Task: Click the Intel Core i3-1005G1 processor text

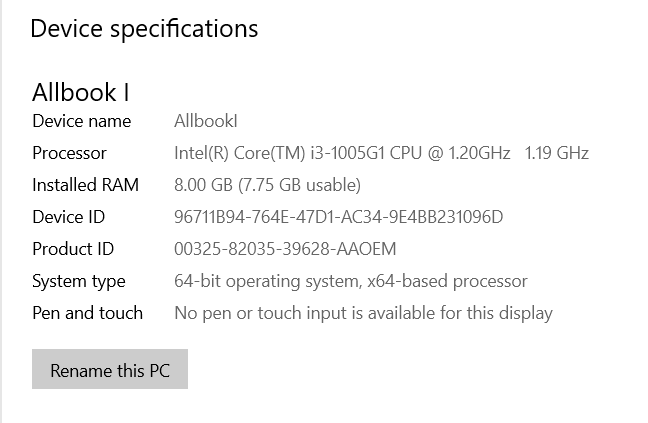Action: (342, 153)
